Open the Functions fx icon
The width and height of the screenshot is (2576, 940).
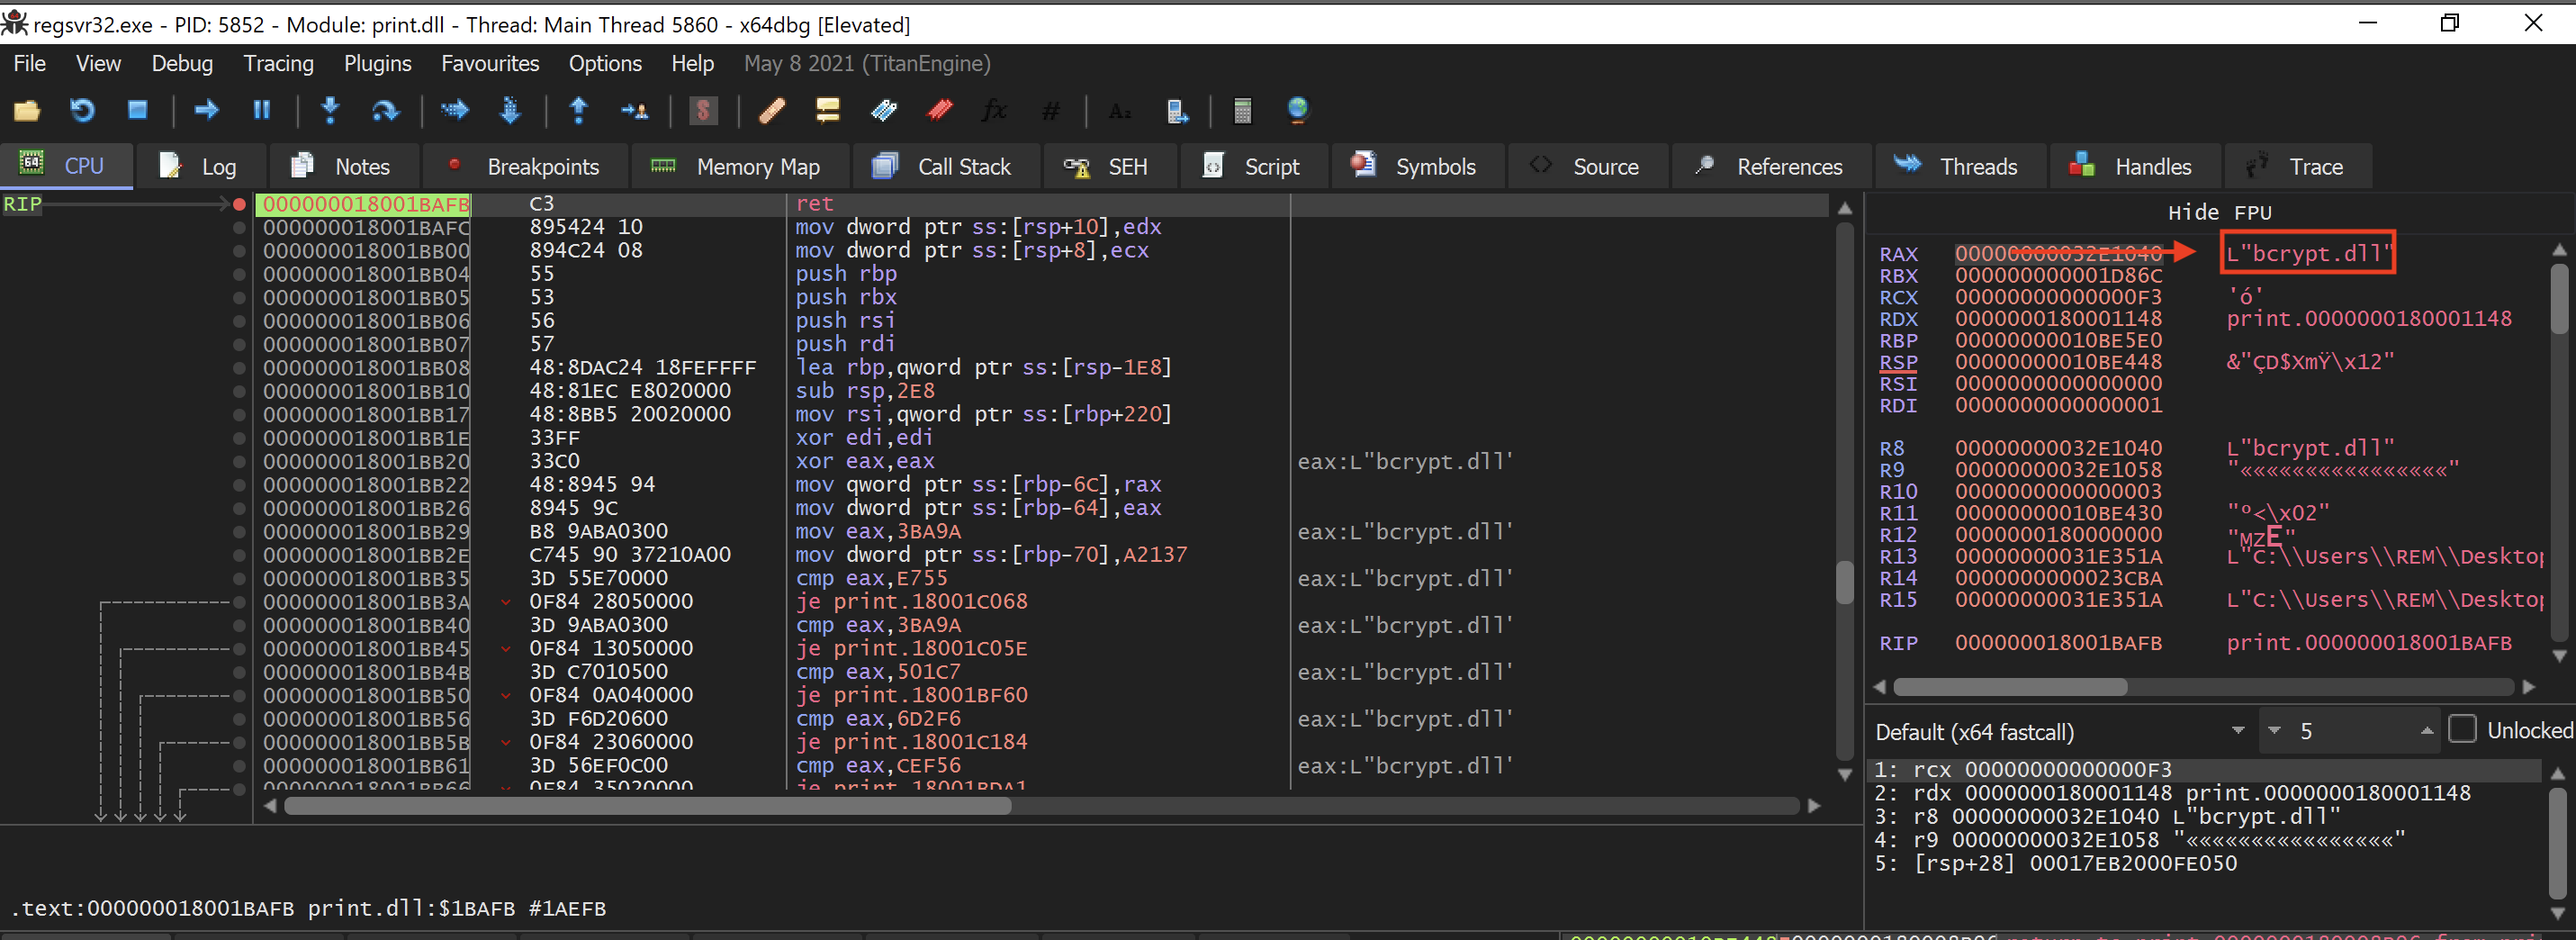pos(994,110)
